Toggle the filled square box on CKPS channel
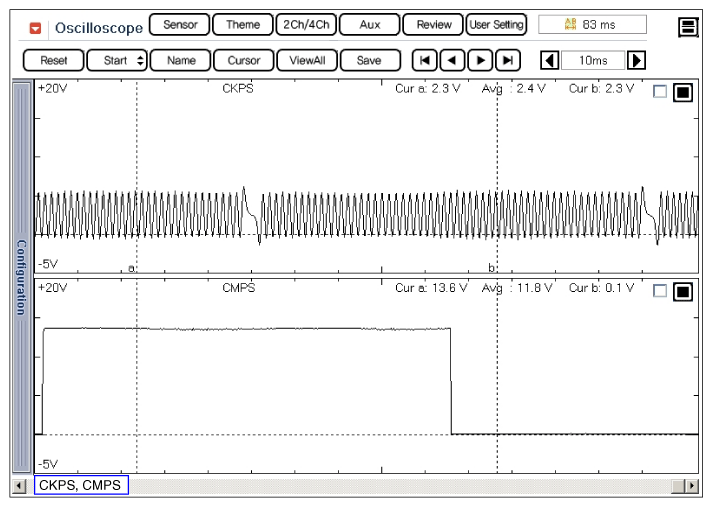712x507 pixels. pyautogui.click(x=683, y=92)
